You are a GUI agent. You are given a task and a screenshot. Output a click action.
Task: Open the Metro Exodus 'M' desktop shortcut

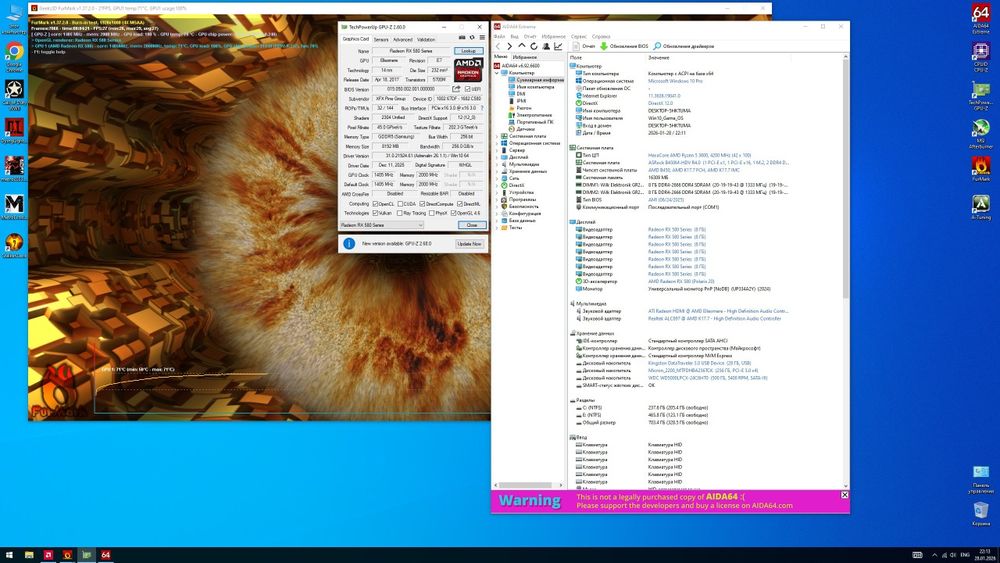coord(14,207)
